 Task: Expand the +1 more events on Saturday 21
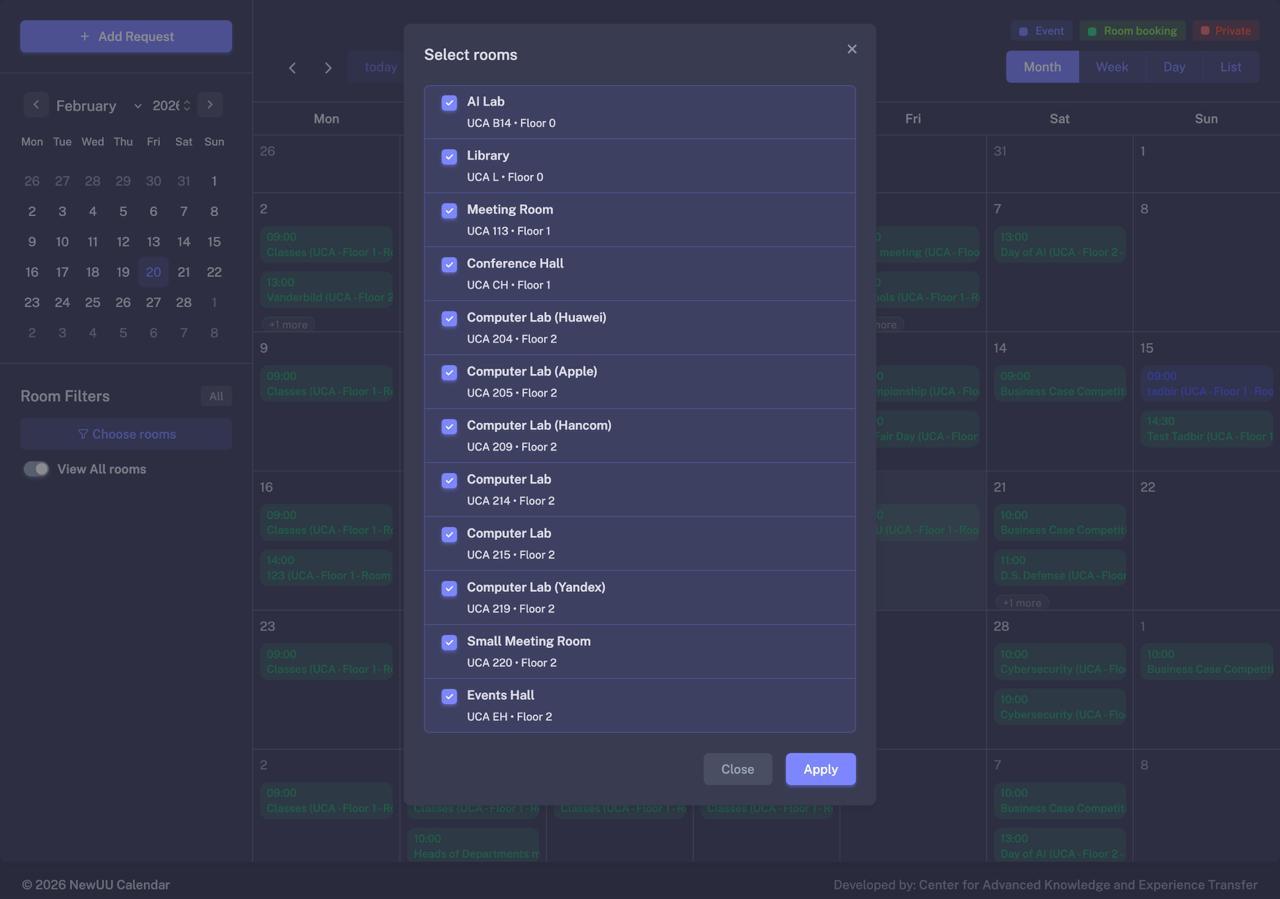[x=1021, y=603]
